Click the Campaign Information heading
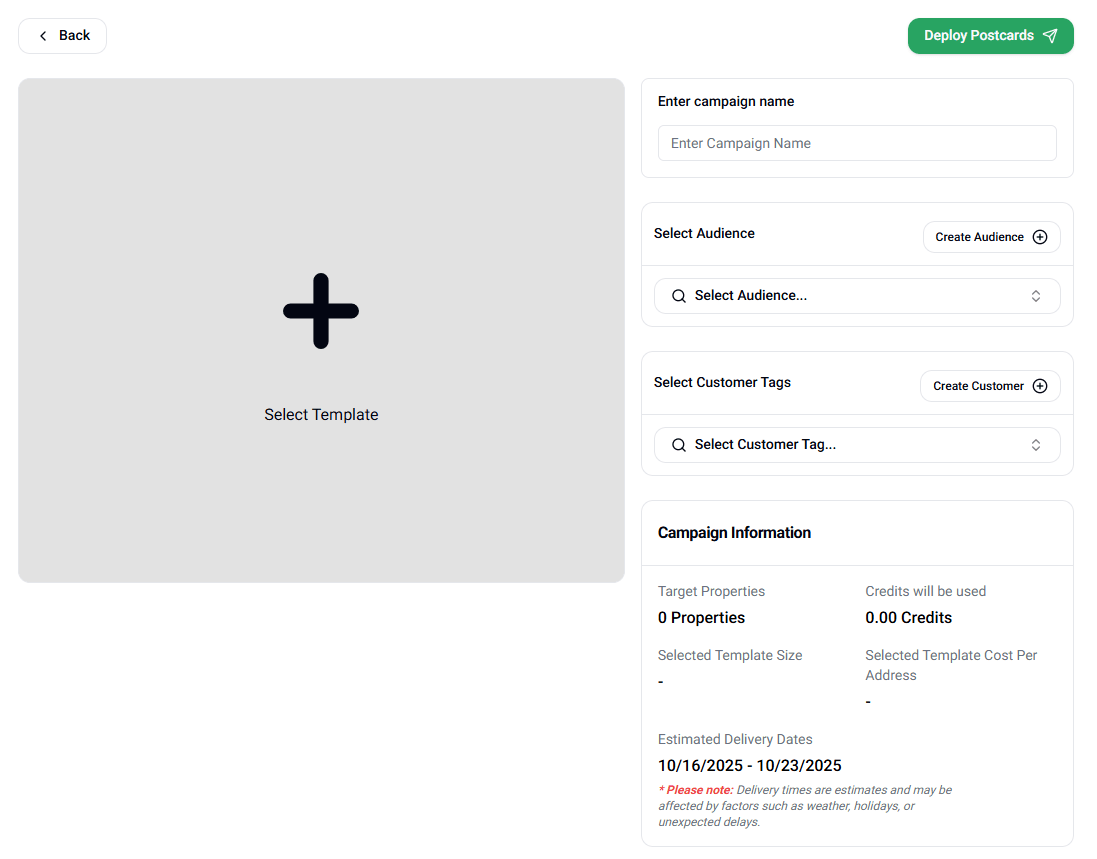The height and width of the screenshot is (859, 1097). click(734, 533)
